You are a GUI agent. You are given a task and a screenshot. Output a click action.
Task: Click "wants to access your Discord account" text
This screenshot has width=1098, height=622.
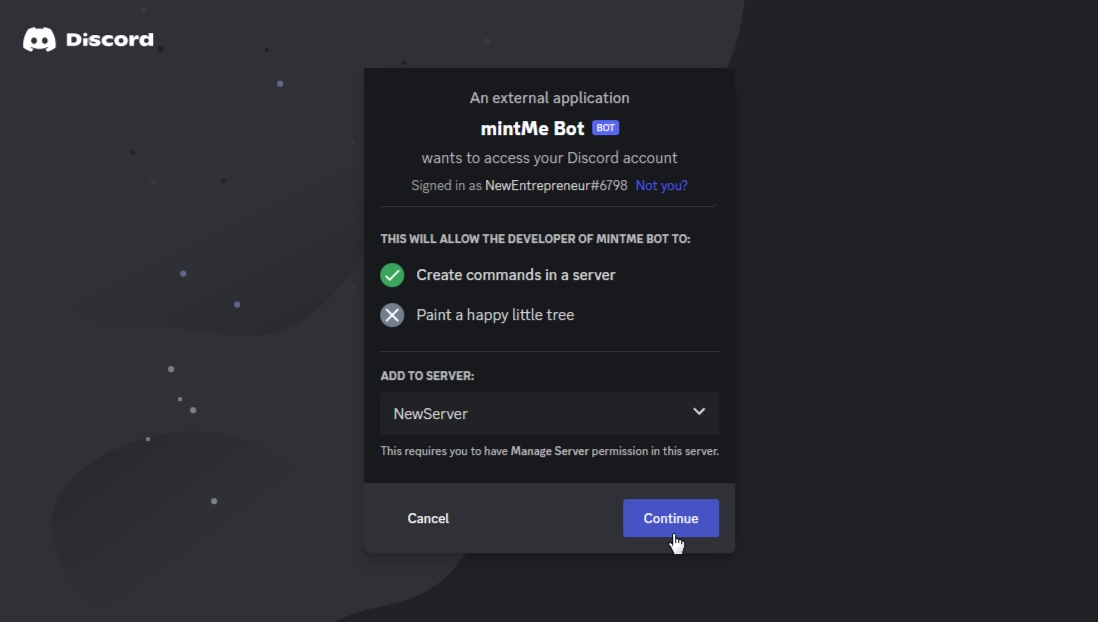[x=549, y=158]
